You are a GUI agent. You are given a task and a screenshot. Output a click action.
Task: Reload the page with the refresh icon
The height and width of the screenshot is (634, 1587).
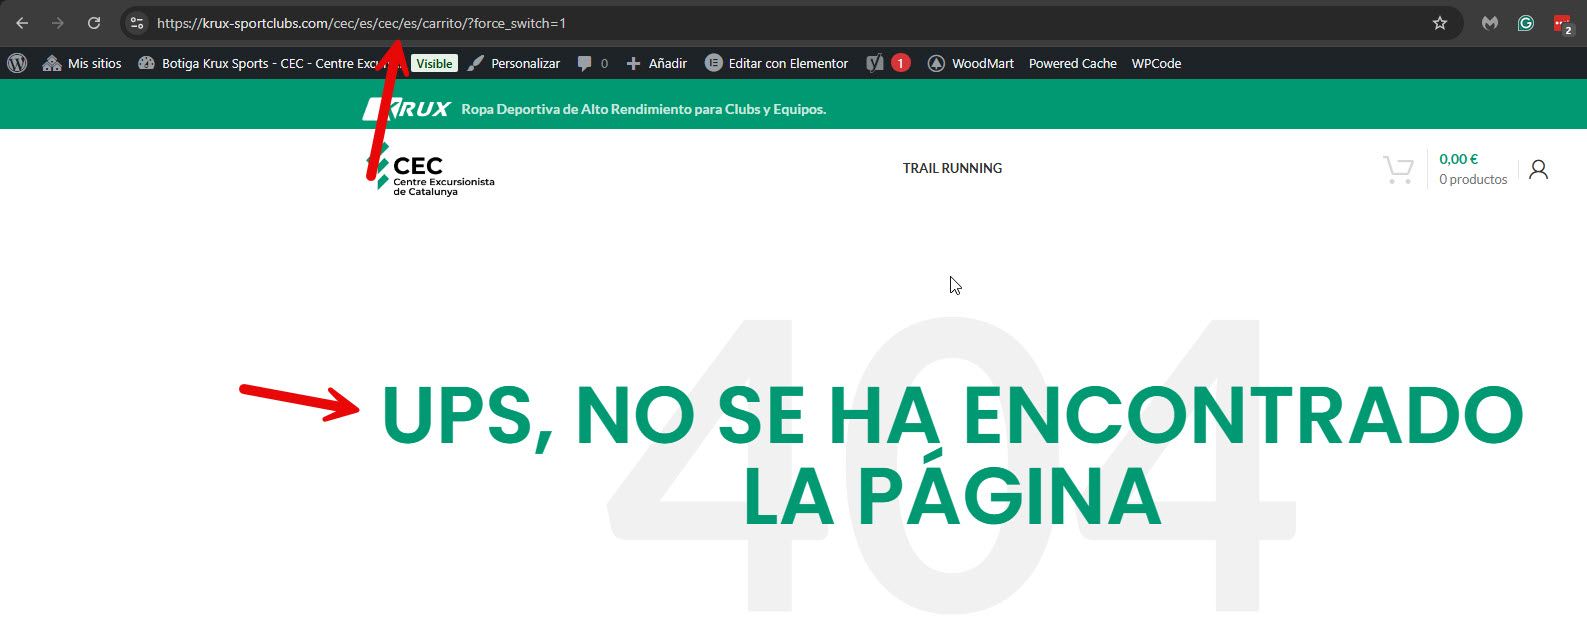click(x=94, y=23)
